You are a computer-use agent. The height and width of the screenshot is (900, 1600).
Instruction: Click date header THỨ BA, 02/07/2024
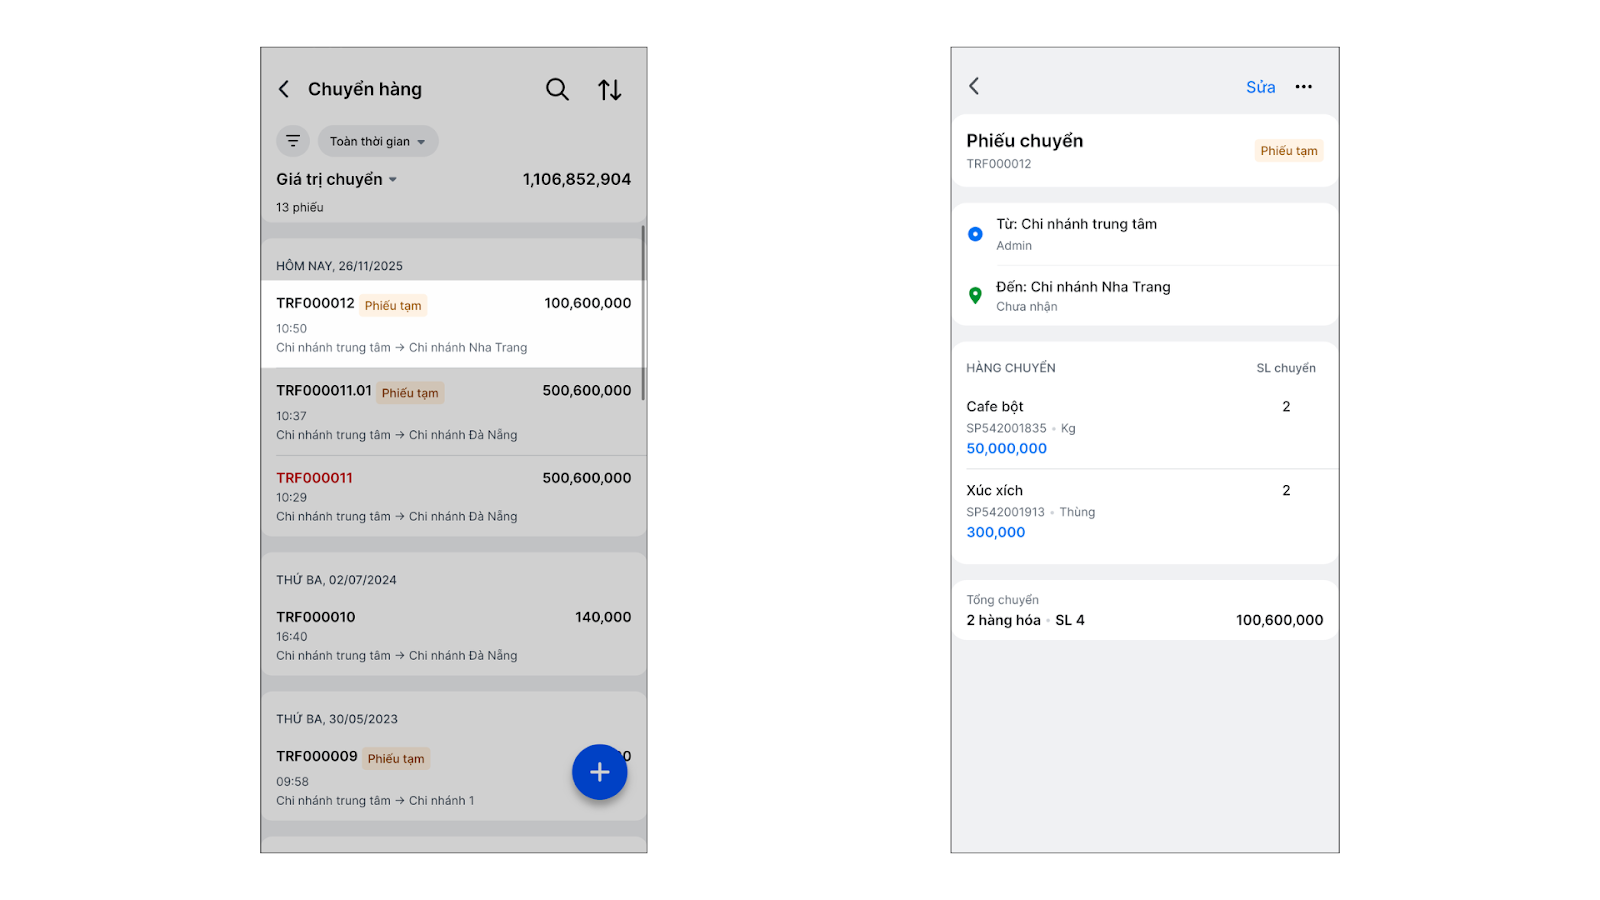[336, 580]
